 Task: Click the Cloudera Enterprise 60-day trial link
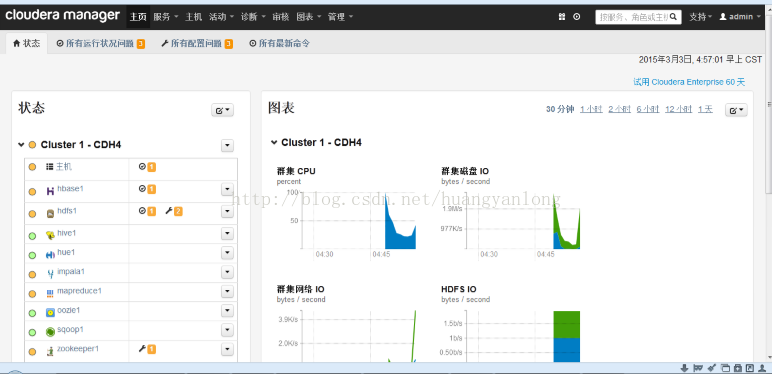point(689,82)
